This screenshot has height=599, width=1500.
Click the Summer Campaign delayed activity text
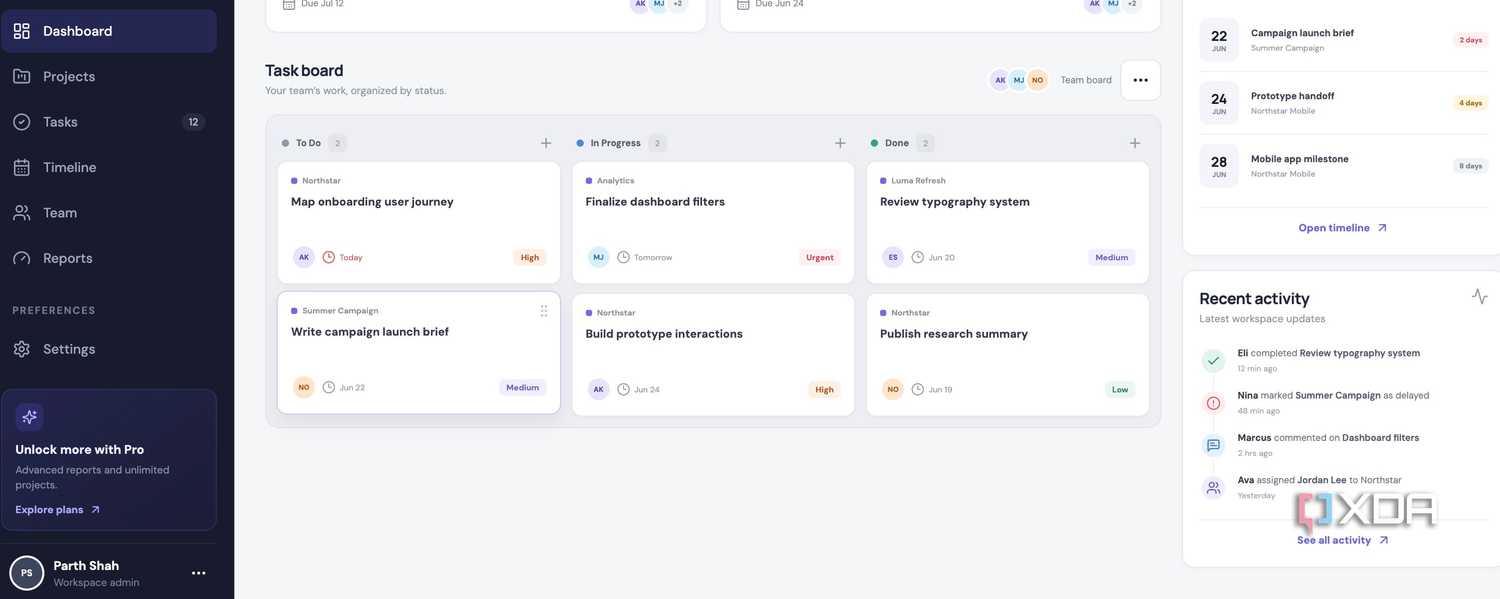pos(1333,395)
